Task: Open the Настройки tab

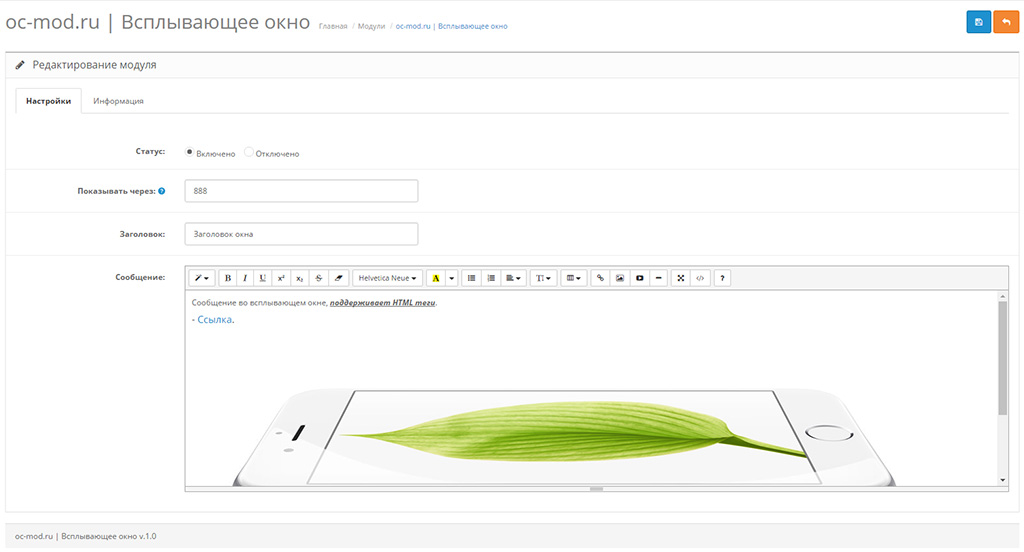Action: point(48,101)
